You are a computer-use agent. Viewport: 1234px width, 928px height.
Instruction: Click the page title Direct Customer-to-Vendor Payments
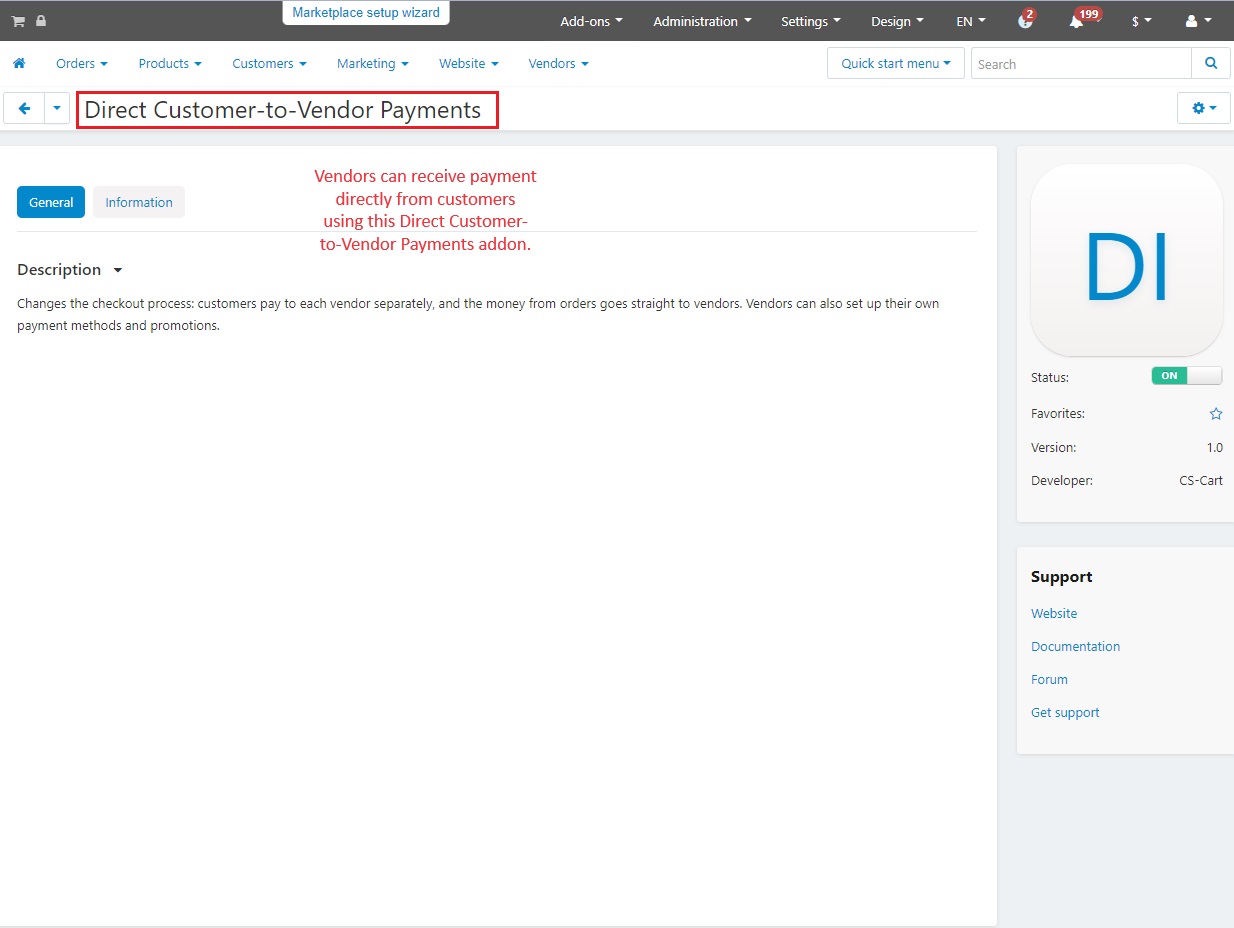tap(283, 110)
